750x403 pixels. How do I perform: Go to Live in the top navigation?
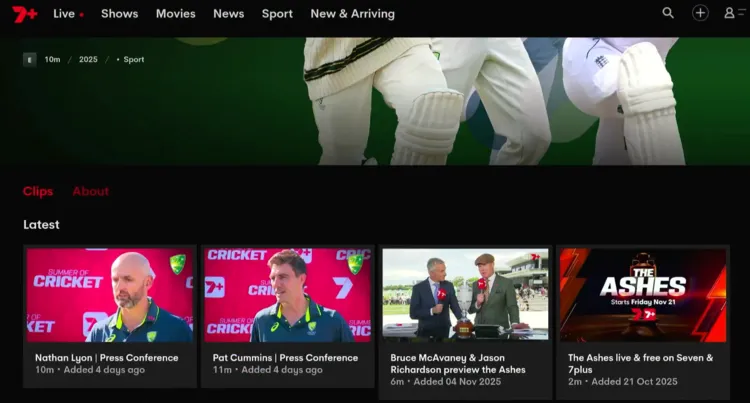tap(64, 14)
